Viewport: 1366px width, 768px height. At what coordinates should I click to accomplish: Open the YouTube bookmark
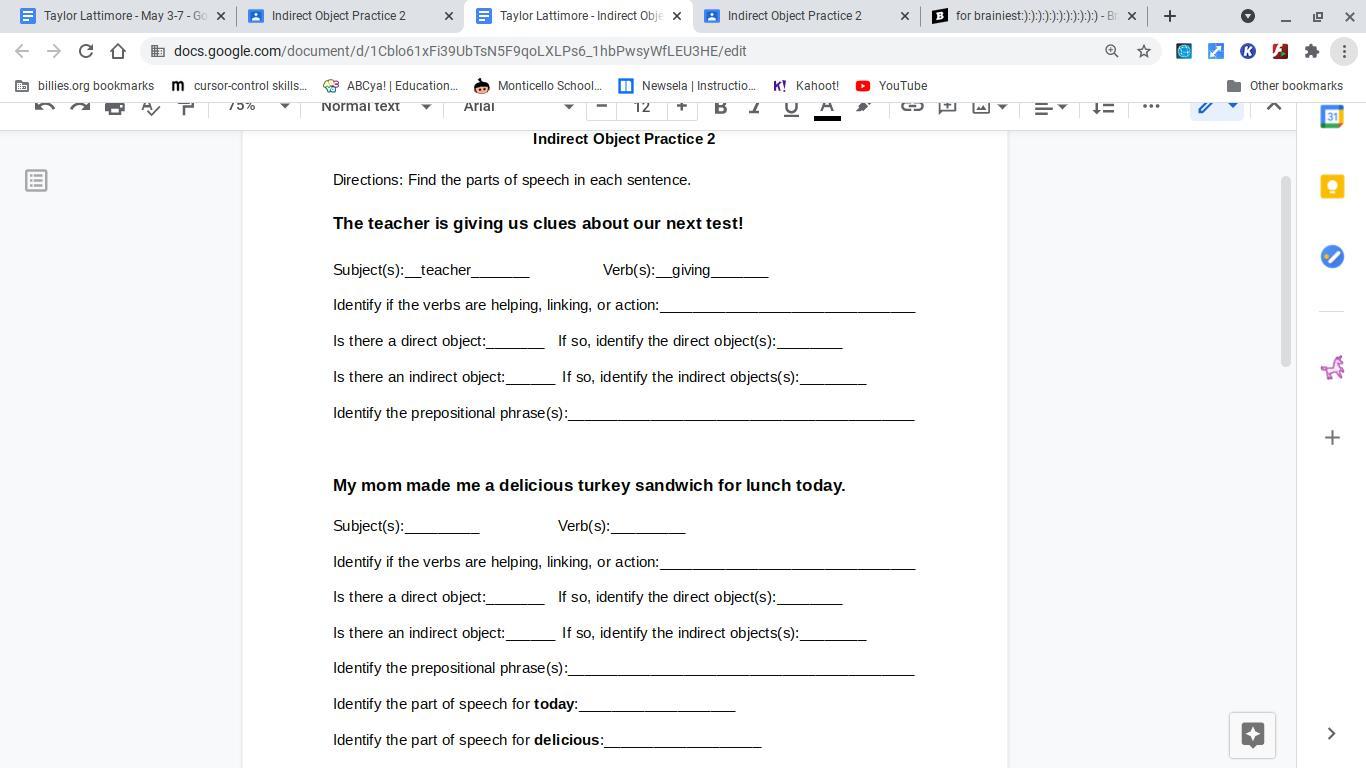[891, 86]
